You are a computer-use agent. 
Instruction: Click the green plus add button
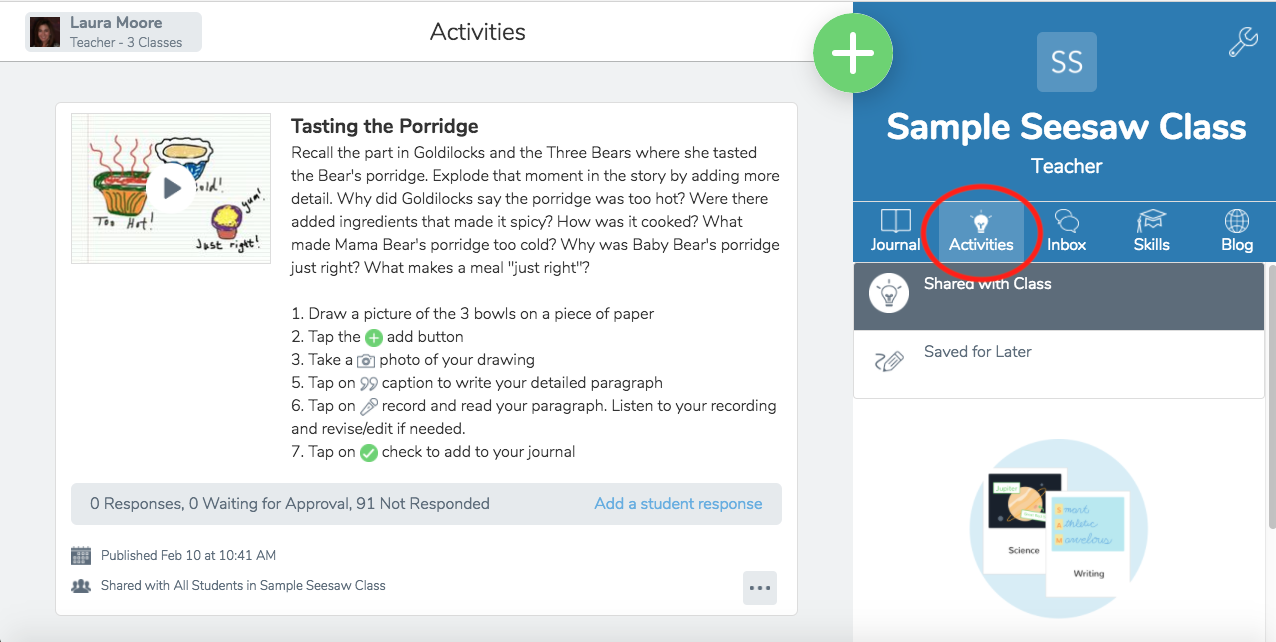click(853, 53)
